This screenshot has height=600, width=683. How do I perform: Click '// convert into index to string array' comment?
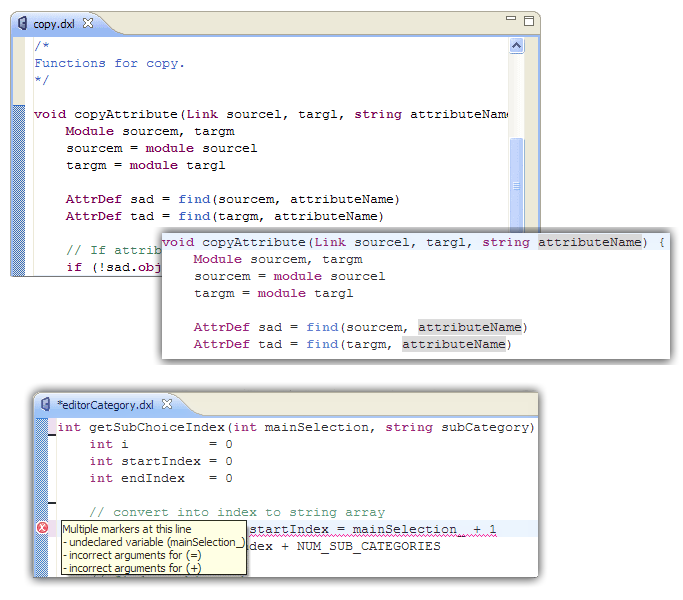237,512
